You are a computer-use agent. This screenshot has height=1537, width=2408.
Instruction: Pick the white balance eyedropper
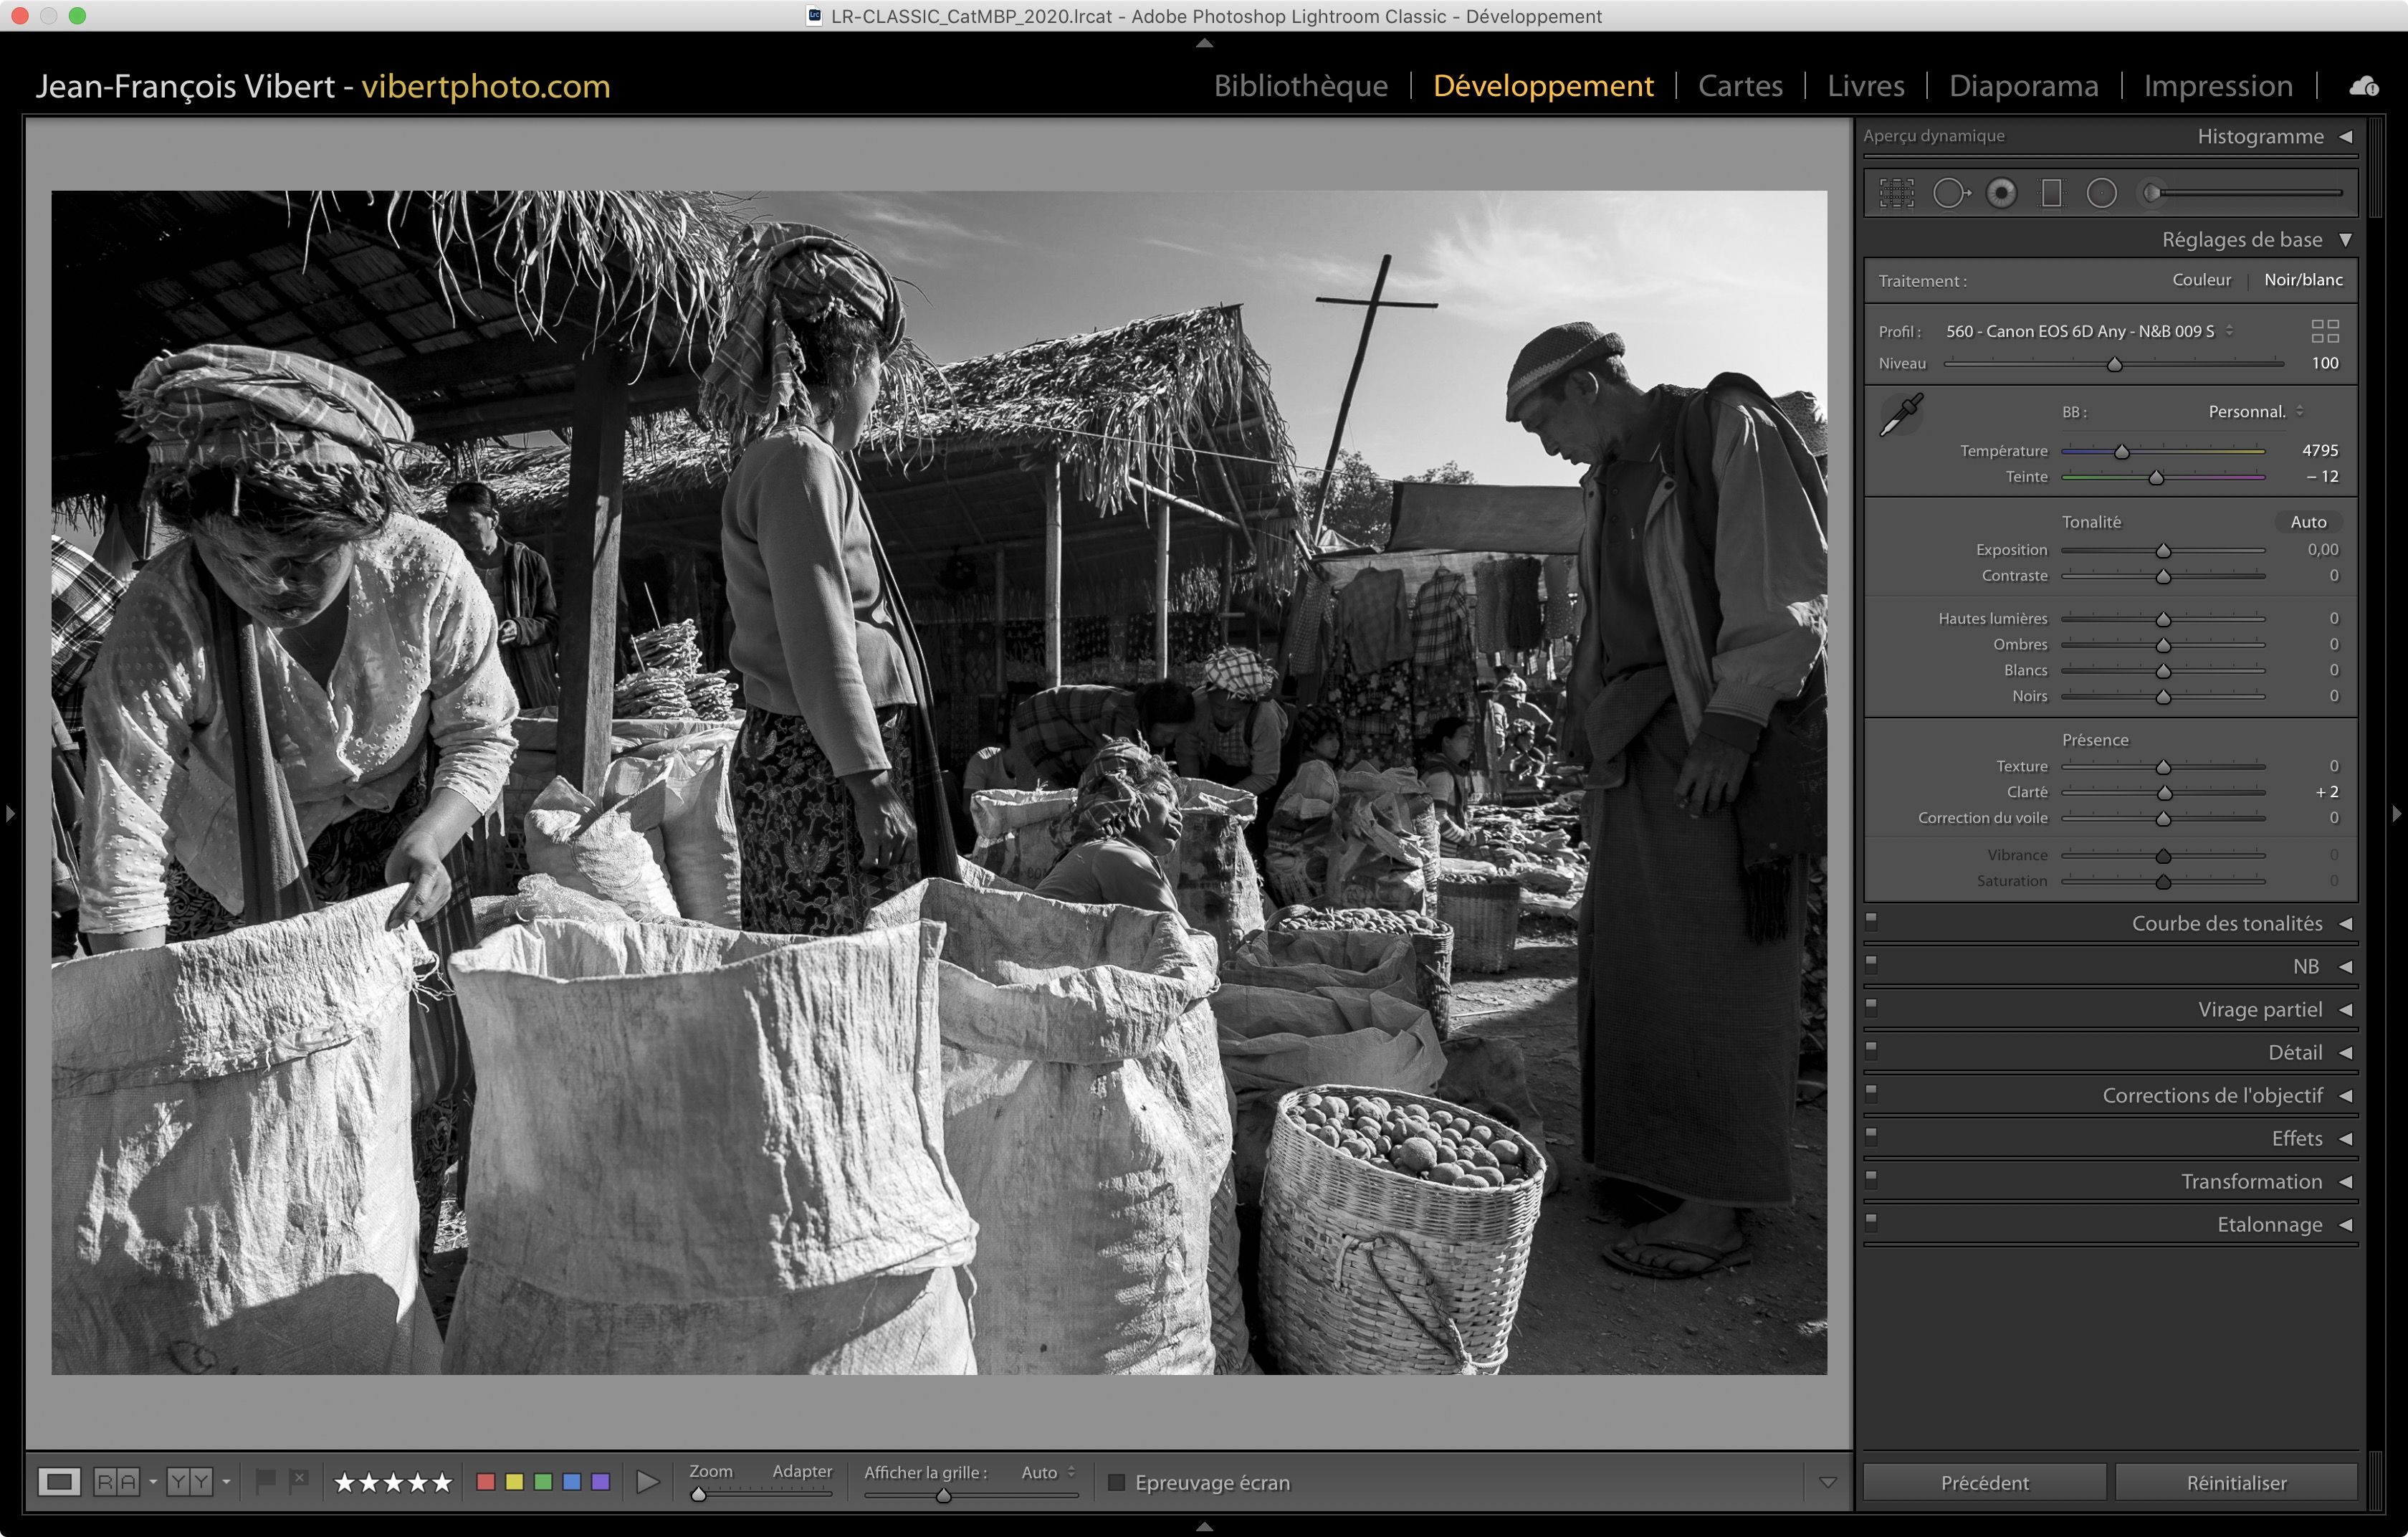(x=1901, y=414)
